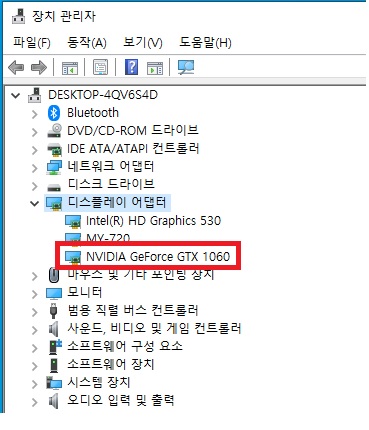Expand 사운드, 비디오 및 게임 컨트롤러
This screenshot has width=369, height=430.
(35, 330)
